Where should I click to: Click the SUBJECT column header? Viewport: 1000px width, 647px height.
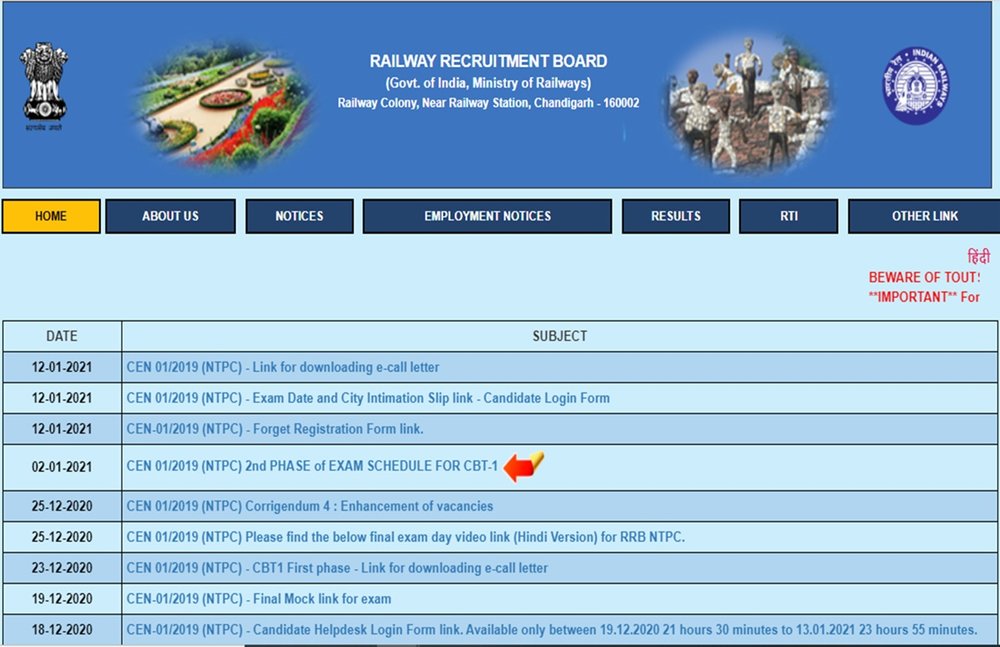click(x=560, y=336)
